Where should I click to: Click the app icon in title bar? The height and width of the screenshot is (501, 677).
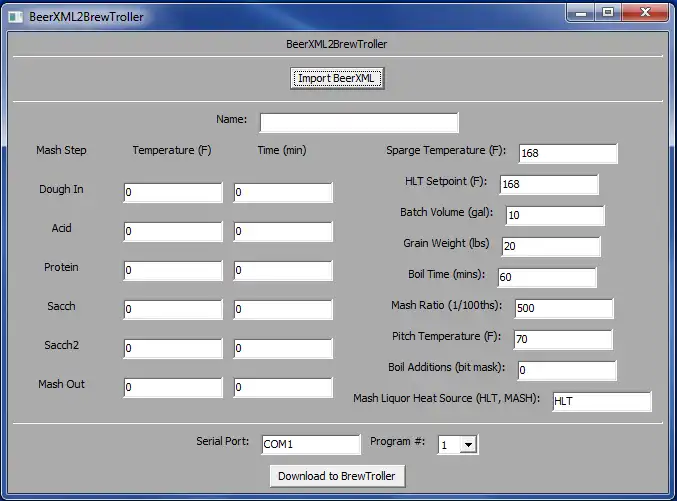pos(16,17)
